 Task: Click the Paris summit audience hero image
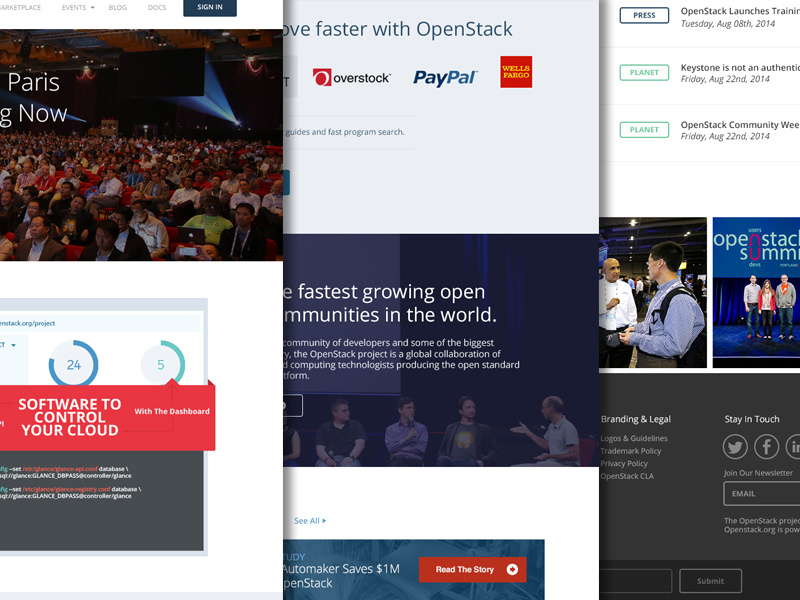141,145
